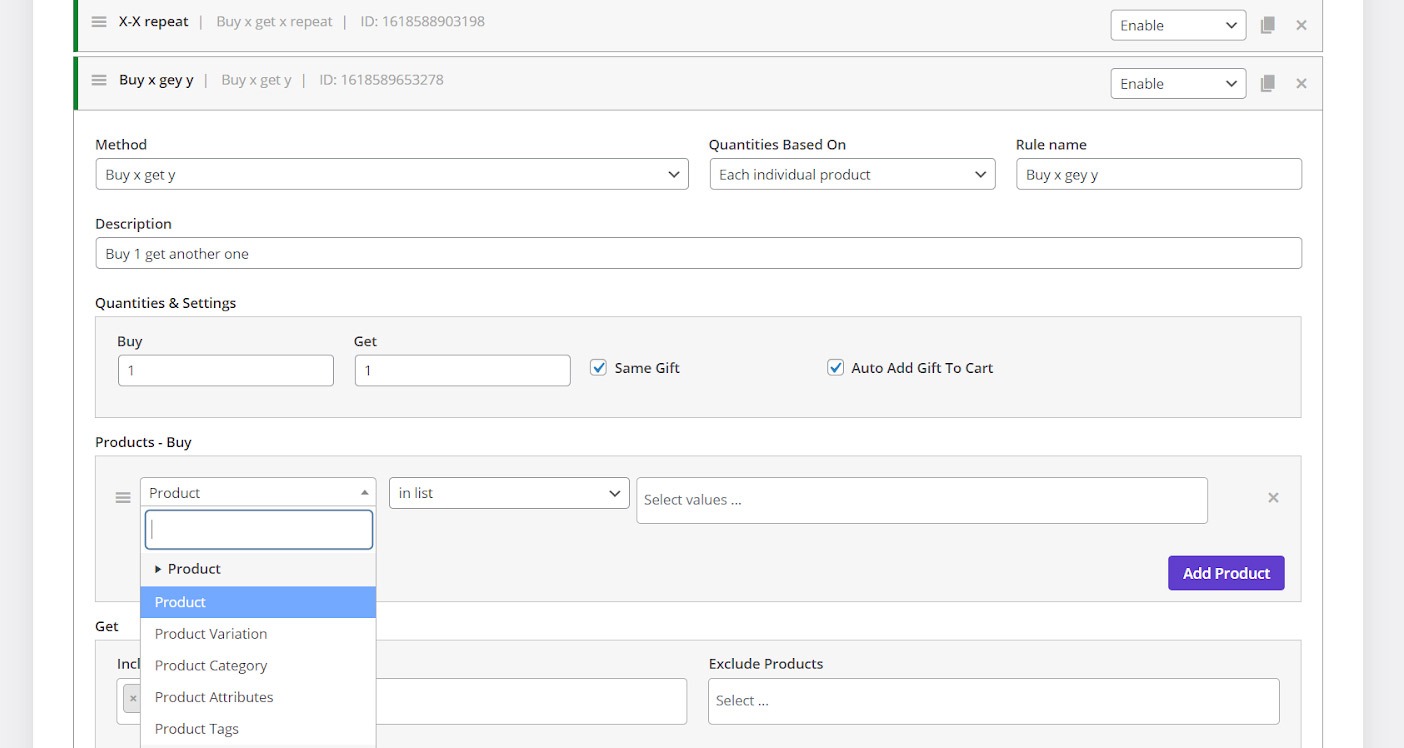Click drag handle of product buy row
The image size is (1404, 748).
coord(123,498)
